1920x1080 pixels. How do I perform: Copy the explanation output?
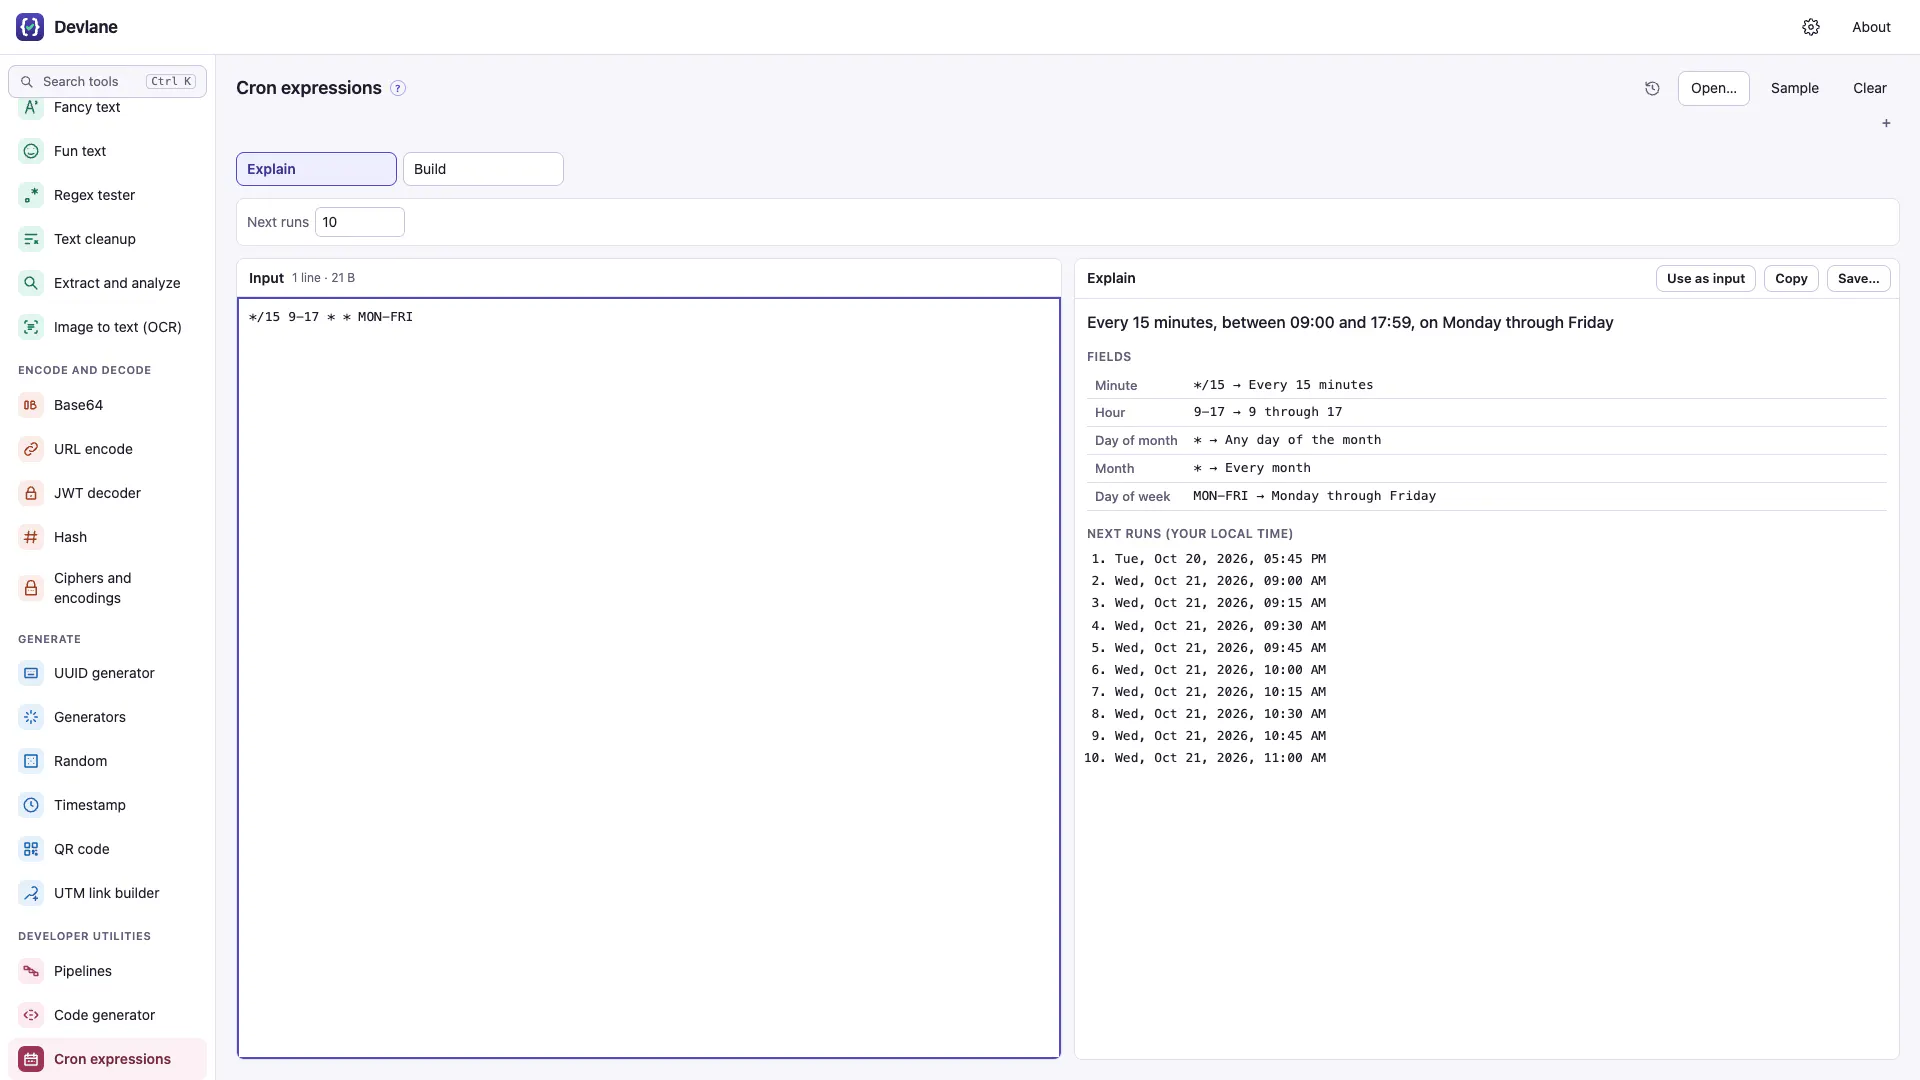coord(1791,279)
